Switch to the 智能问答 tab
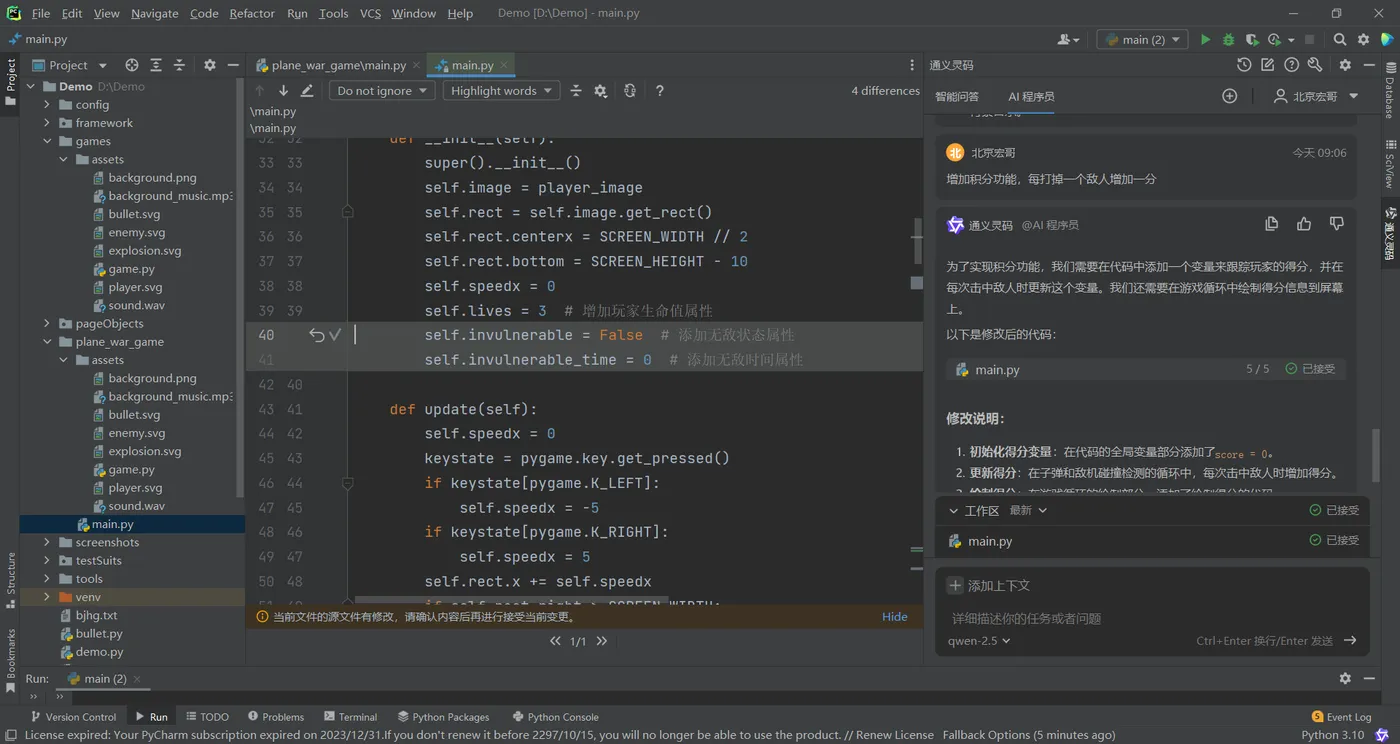 tap(957, 97)
